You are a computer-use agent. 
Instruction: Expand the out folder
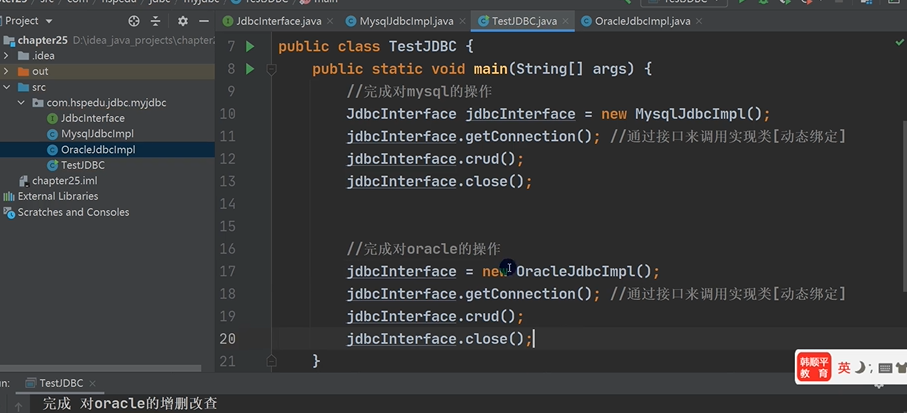pos(6,72)
